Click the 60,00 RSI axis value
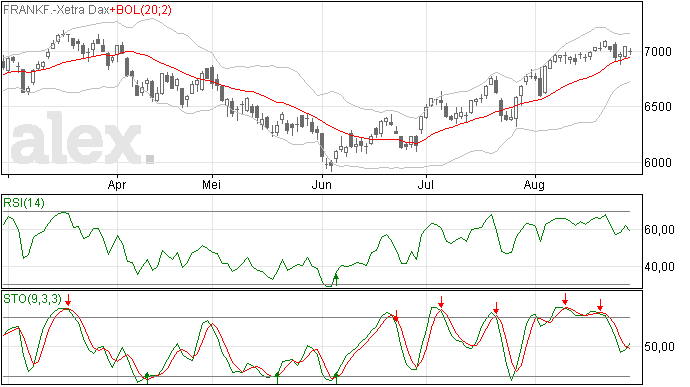 tap(659, 230)
